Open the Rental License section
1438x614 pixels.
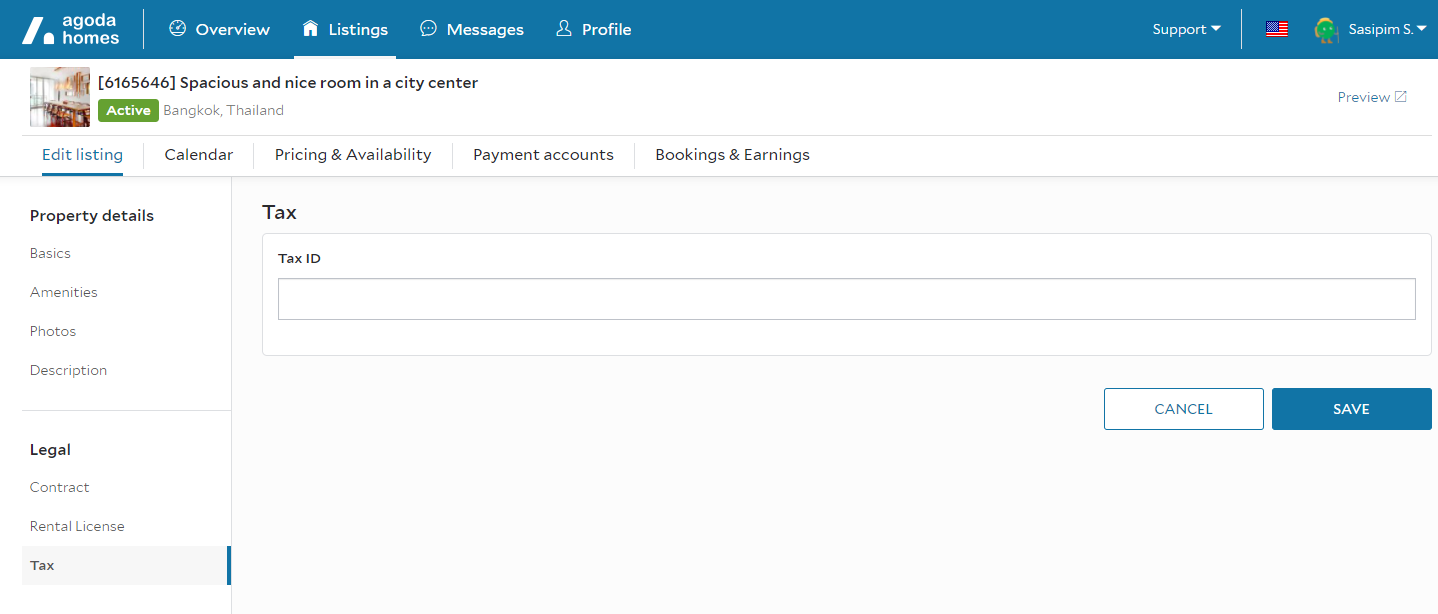point(77,526)
